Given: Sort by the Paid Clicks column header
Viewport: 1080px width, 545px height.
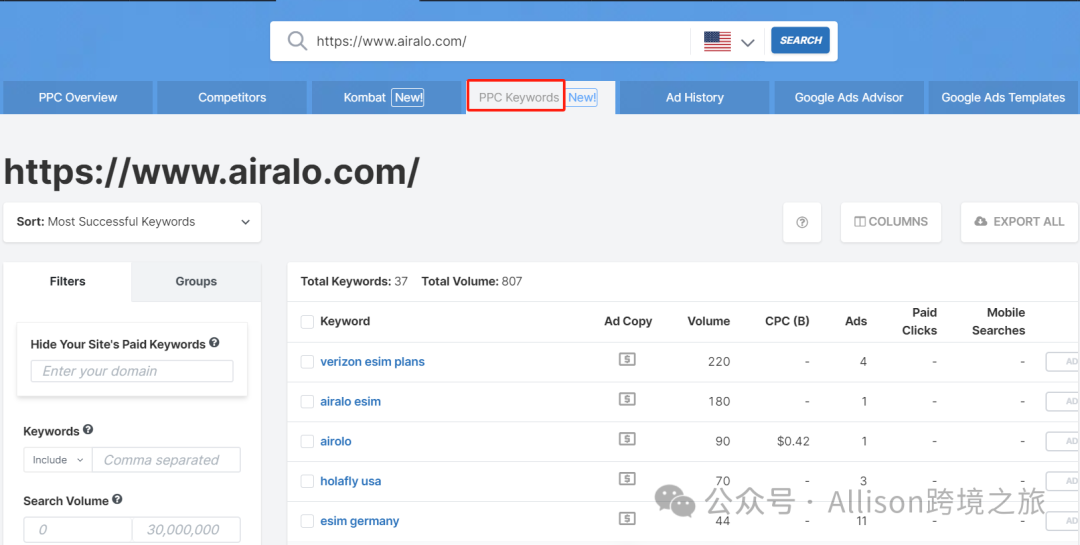Looking at the screenshot, I should (x=920, y=322).
